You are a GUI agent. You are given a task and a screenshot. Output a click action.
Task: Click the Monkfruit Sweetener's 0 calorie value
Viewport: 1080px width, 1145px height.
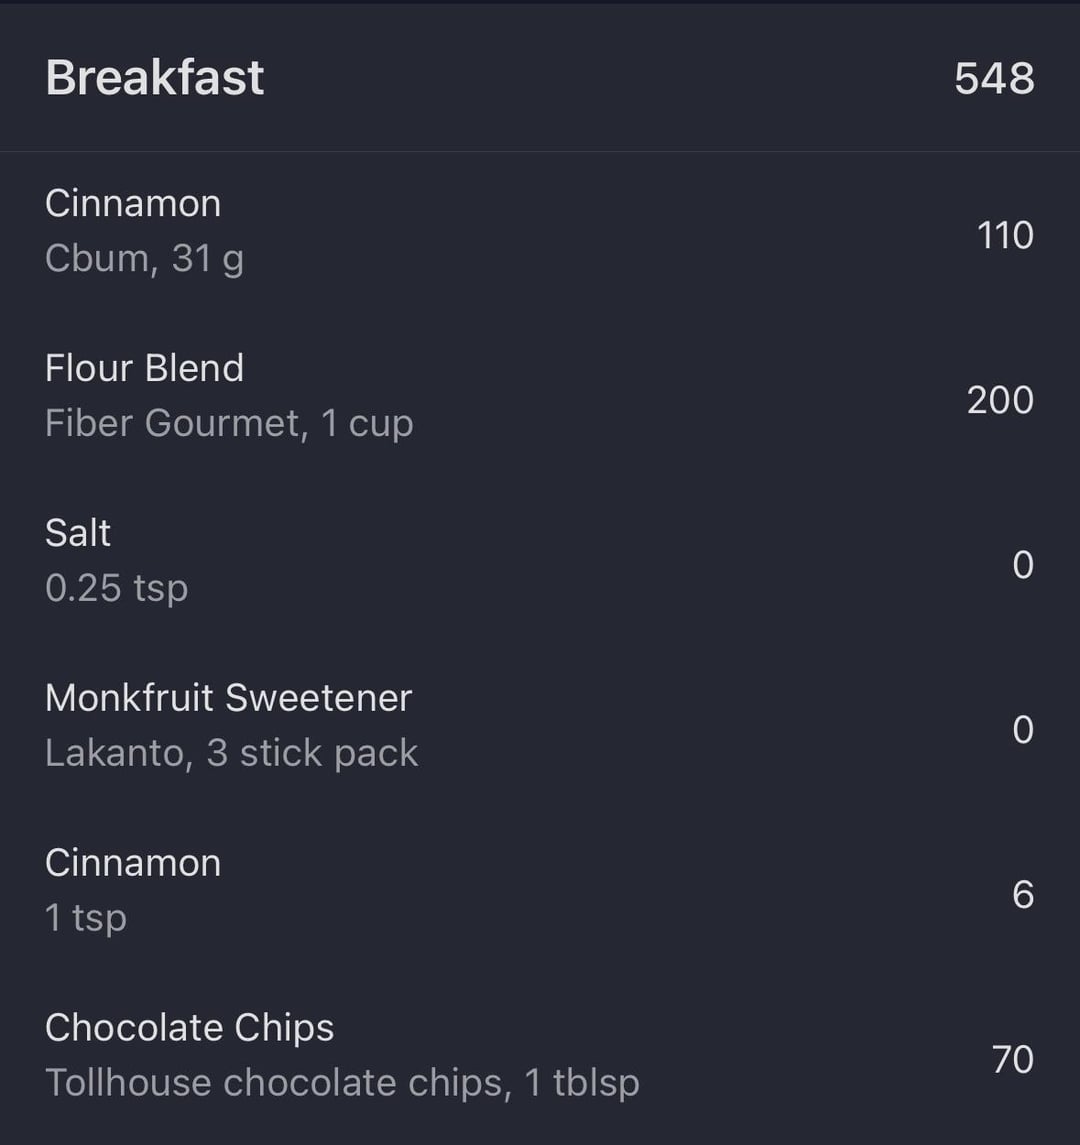(x=1023, y=730)
